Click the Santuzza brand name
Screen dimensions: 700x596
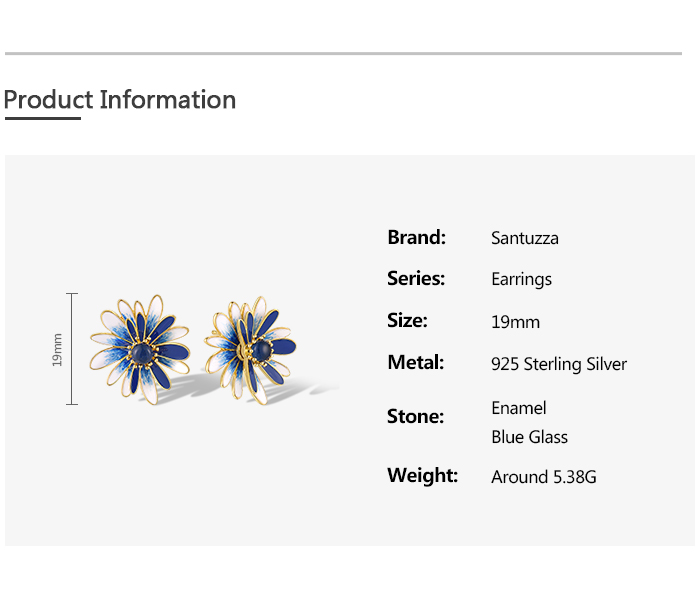click(524, 238)
